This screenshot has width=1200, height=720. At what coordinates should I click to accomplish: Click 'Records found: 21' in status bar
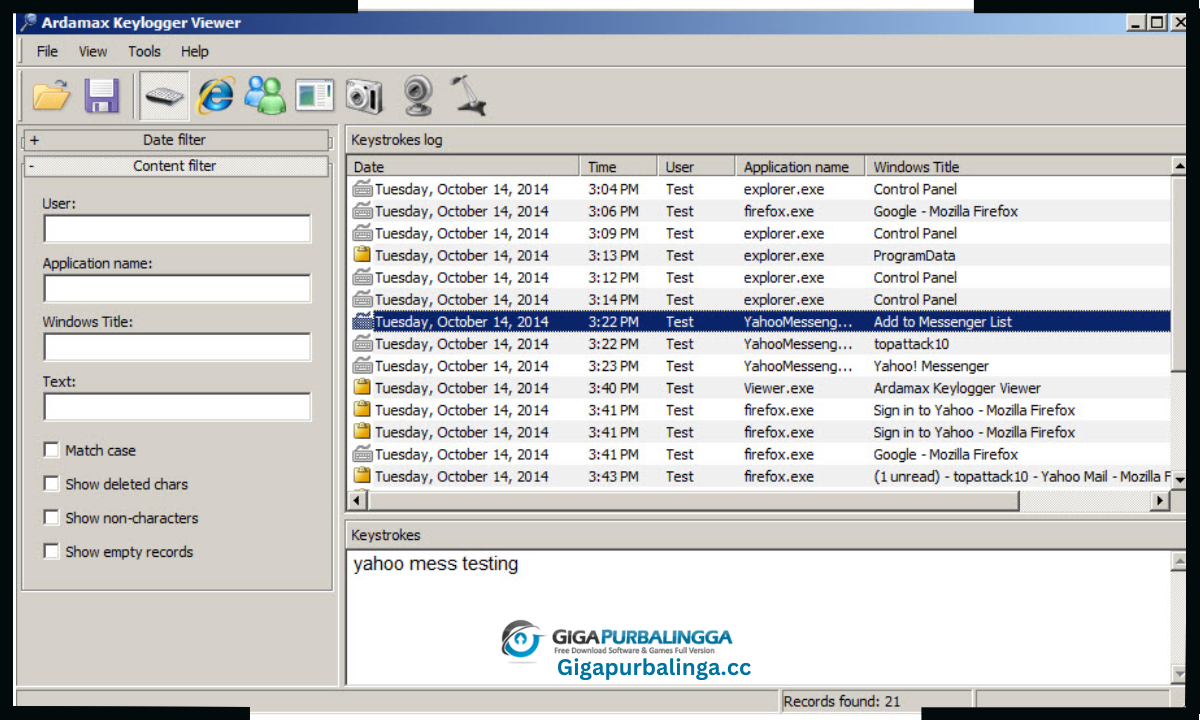click(842, 701)
